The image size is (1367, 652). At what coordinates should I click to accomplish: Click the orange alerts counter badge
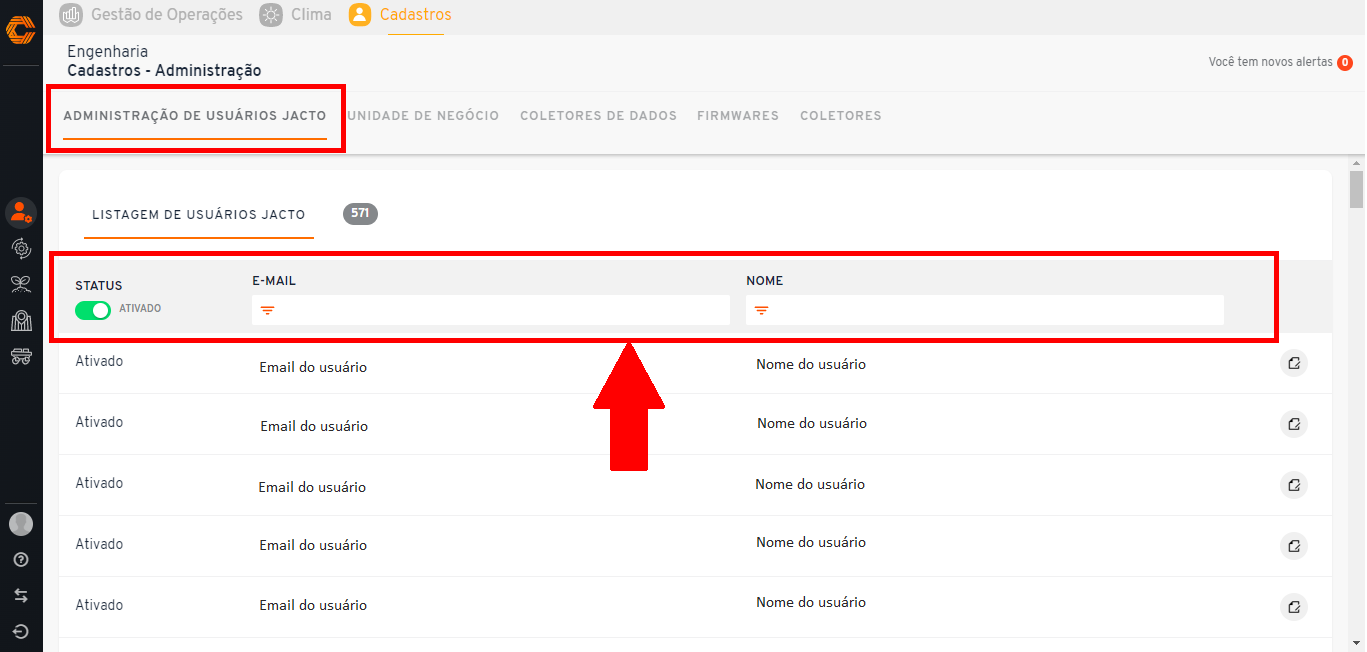1345,63
